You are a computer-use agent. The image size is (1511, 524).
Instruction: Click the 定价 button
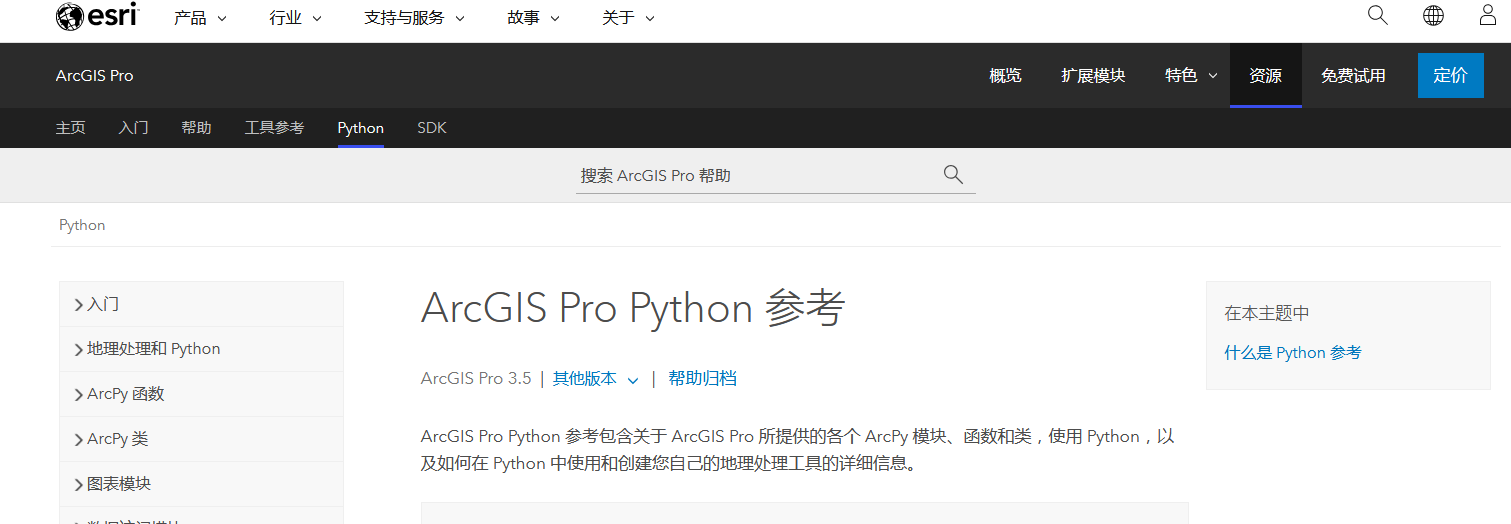1451,75
